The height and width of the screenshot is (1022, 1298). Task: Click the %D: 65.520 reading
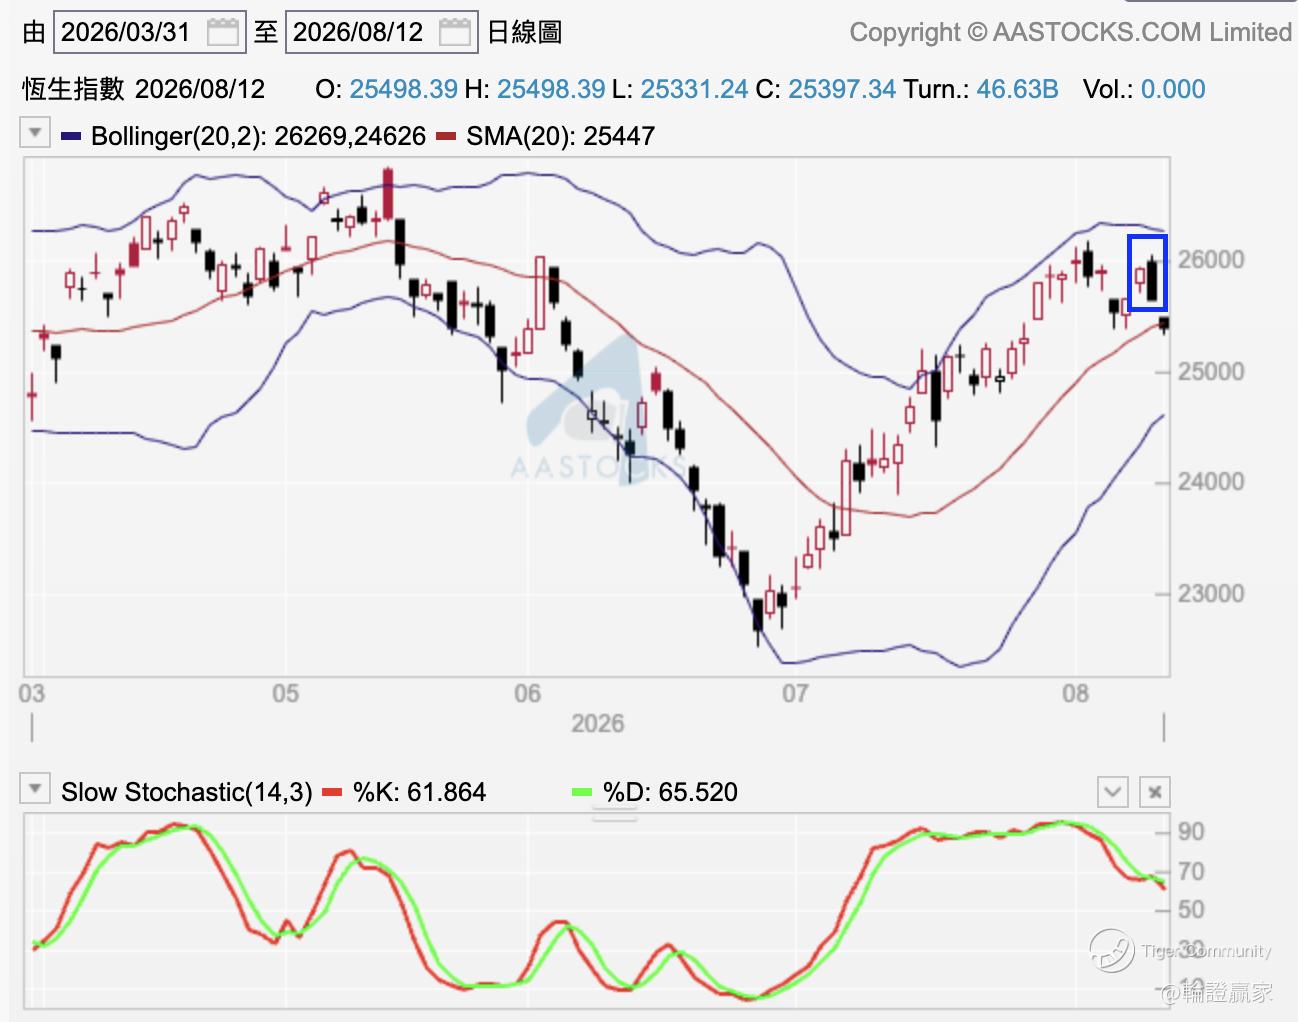670,792
